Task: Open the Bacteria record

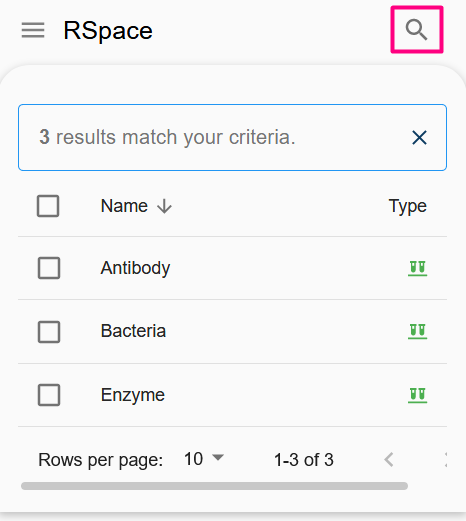Action: pos(133,331)
